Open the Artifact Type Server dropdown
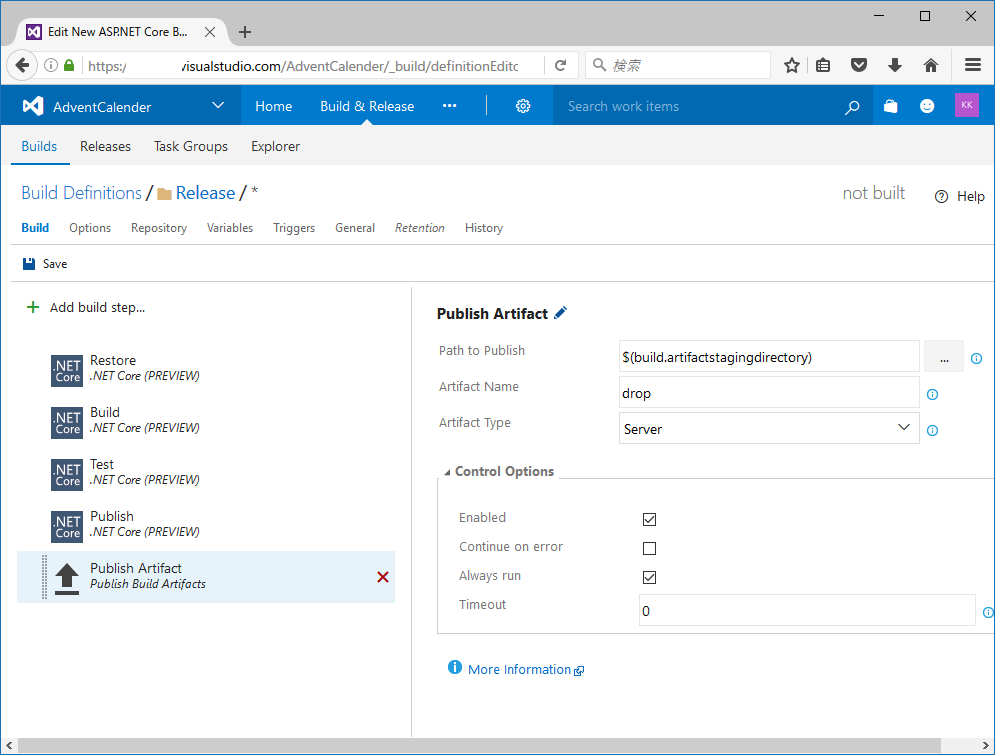995x755 pixels. [x=769, y=428]
